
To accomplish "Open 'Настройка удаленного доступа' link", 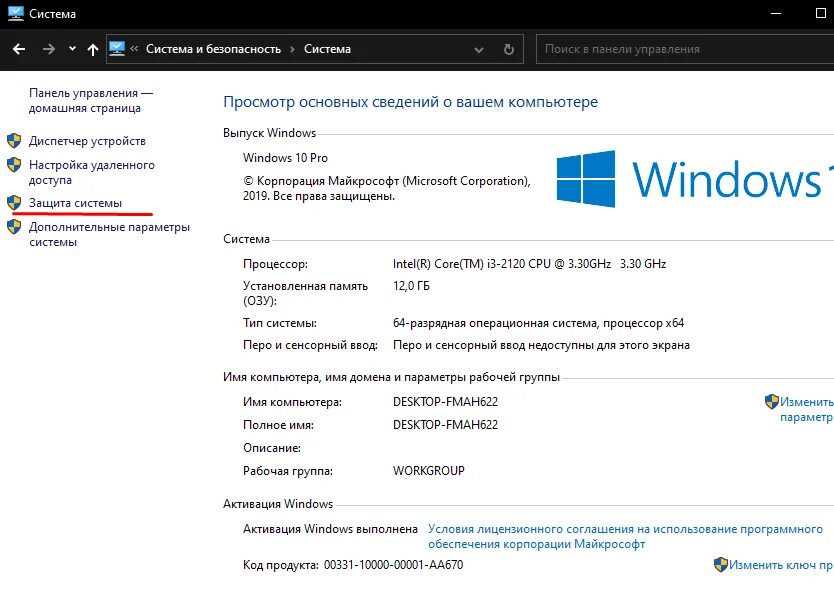I will coord(91,172).
